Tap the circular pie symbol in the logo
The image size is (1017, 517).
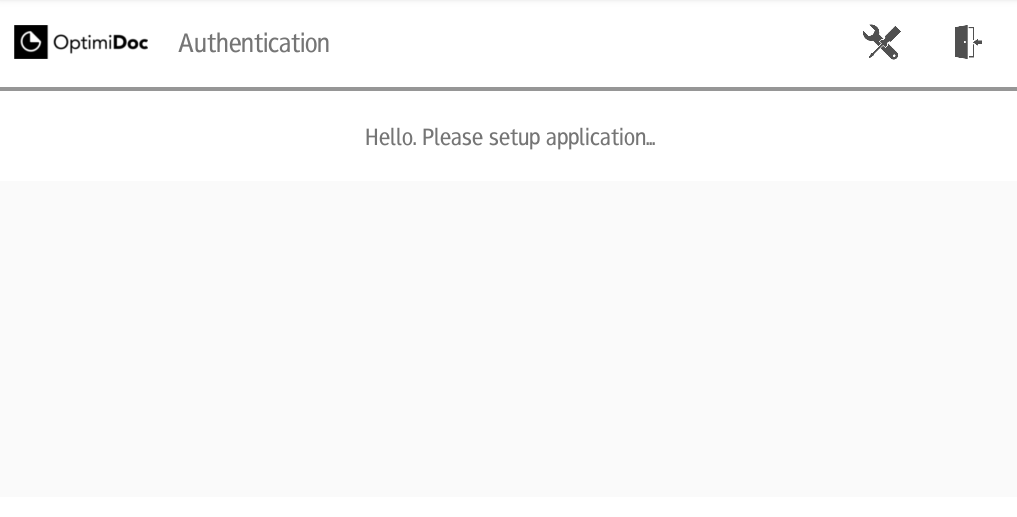[30, 42]
